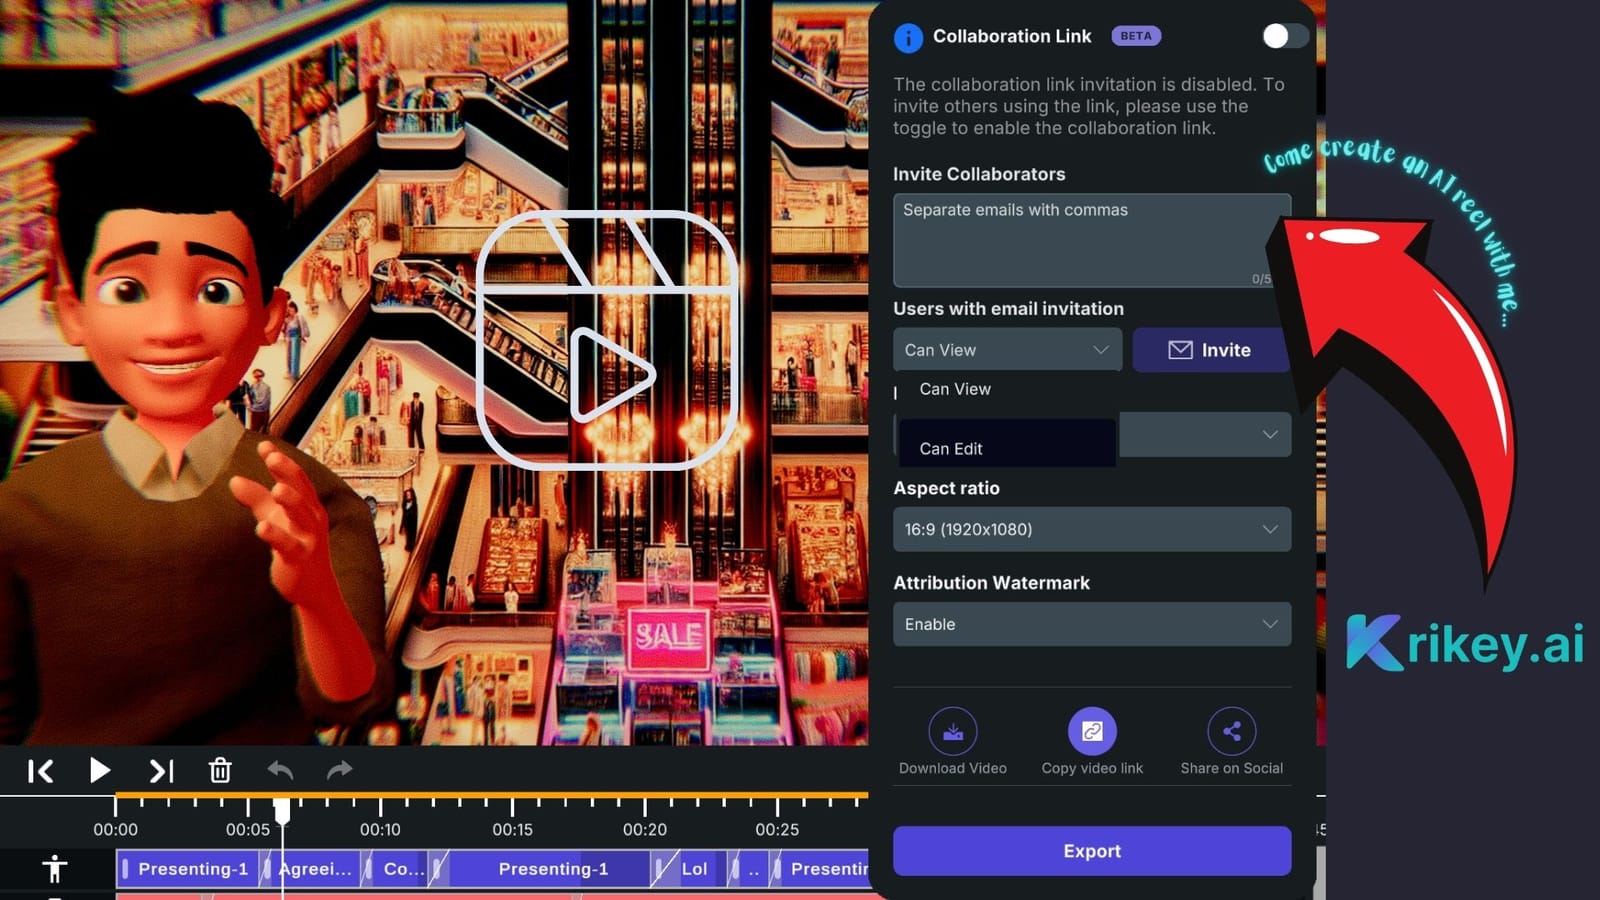1600x900 pixels.
Task: Open the Attribution Watermark dropdown
Action: (x=1091, y=624)
